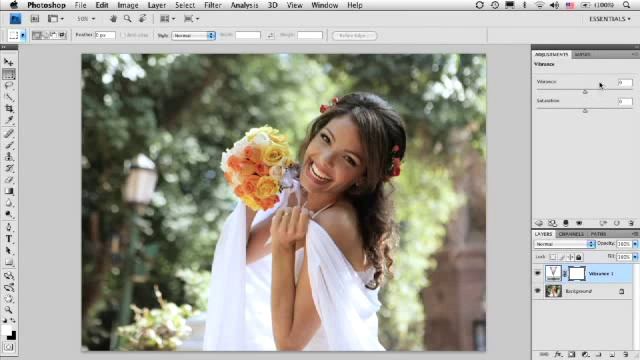The width and height of the screenshot is (640, 360).
Task: Select the Magic Wand tool
Action: coord(9,97)
